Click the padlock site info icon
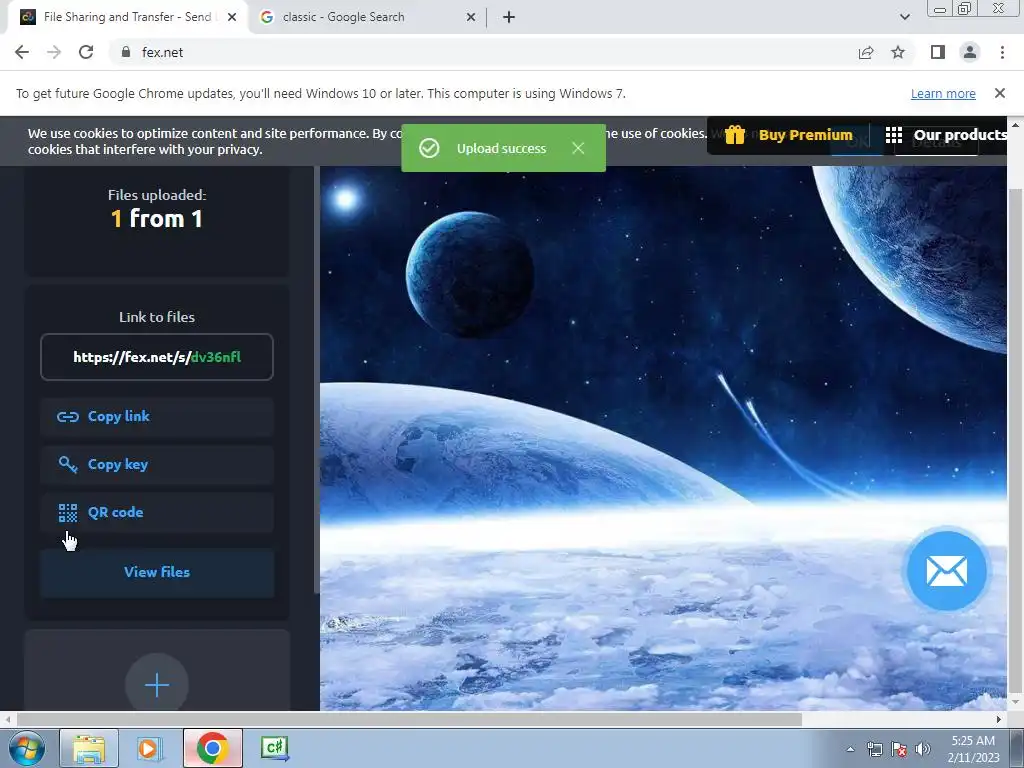Viewport: 1024px width, 768px height. (x=126, y=52)
